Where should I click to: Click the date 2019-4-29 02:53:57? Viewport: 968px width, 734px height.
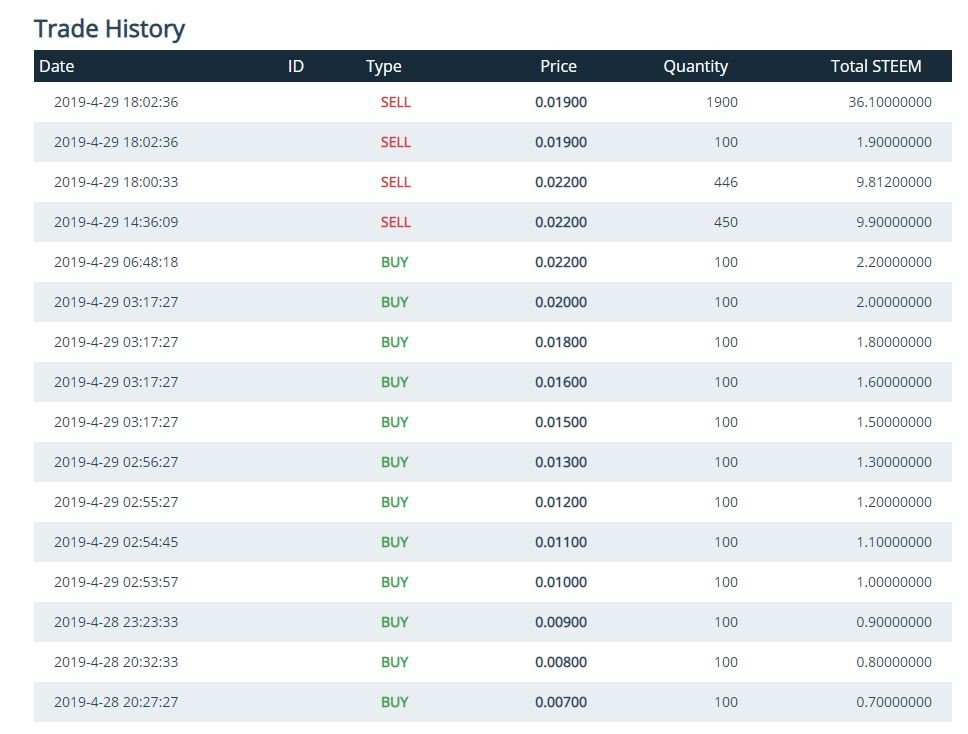click(116, 582)
